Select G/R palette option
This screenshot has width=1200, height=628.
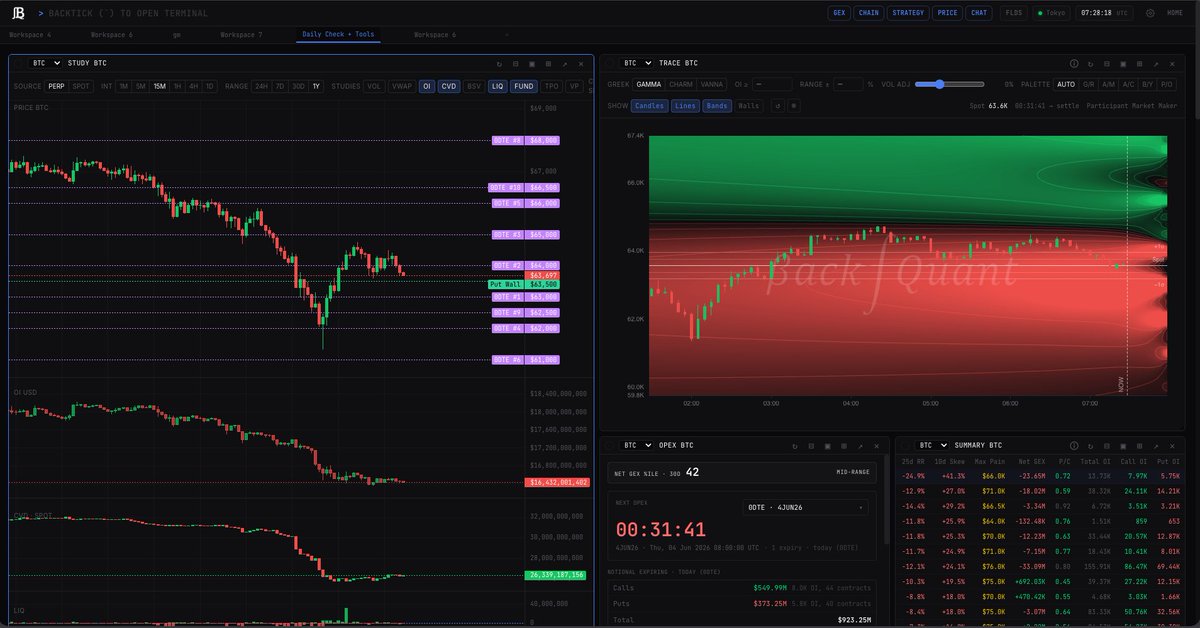1088,85
